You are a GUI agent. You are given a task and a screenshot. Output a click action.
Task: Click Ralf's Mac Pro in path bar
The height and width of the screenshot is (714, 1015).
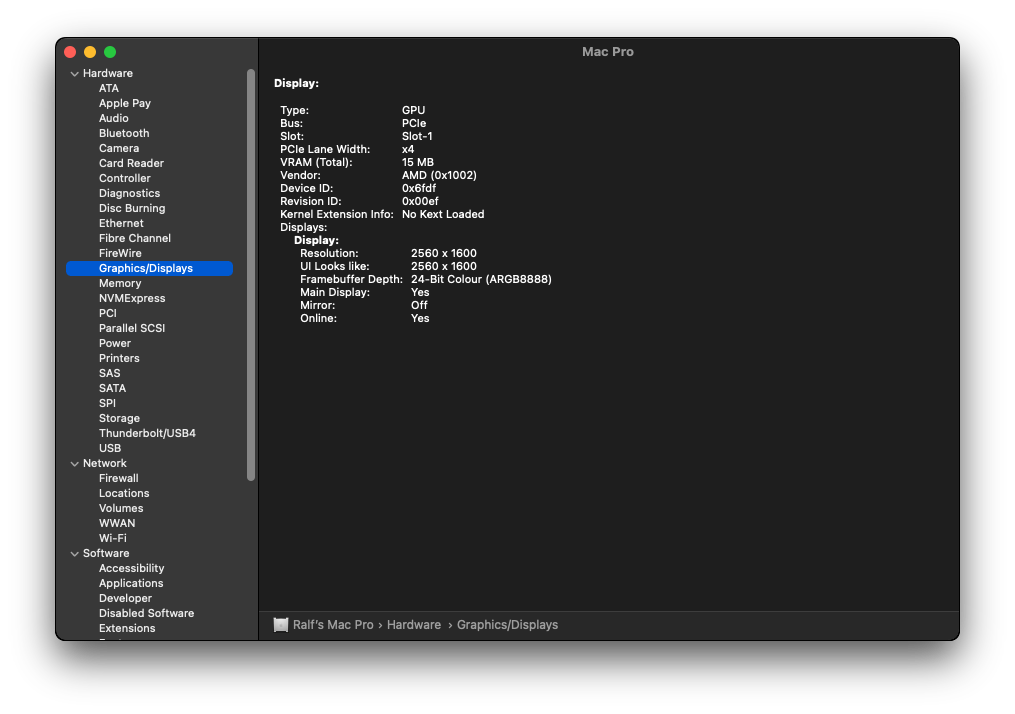click(333, 625)
